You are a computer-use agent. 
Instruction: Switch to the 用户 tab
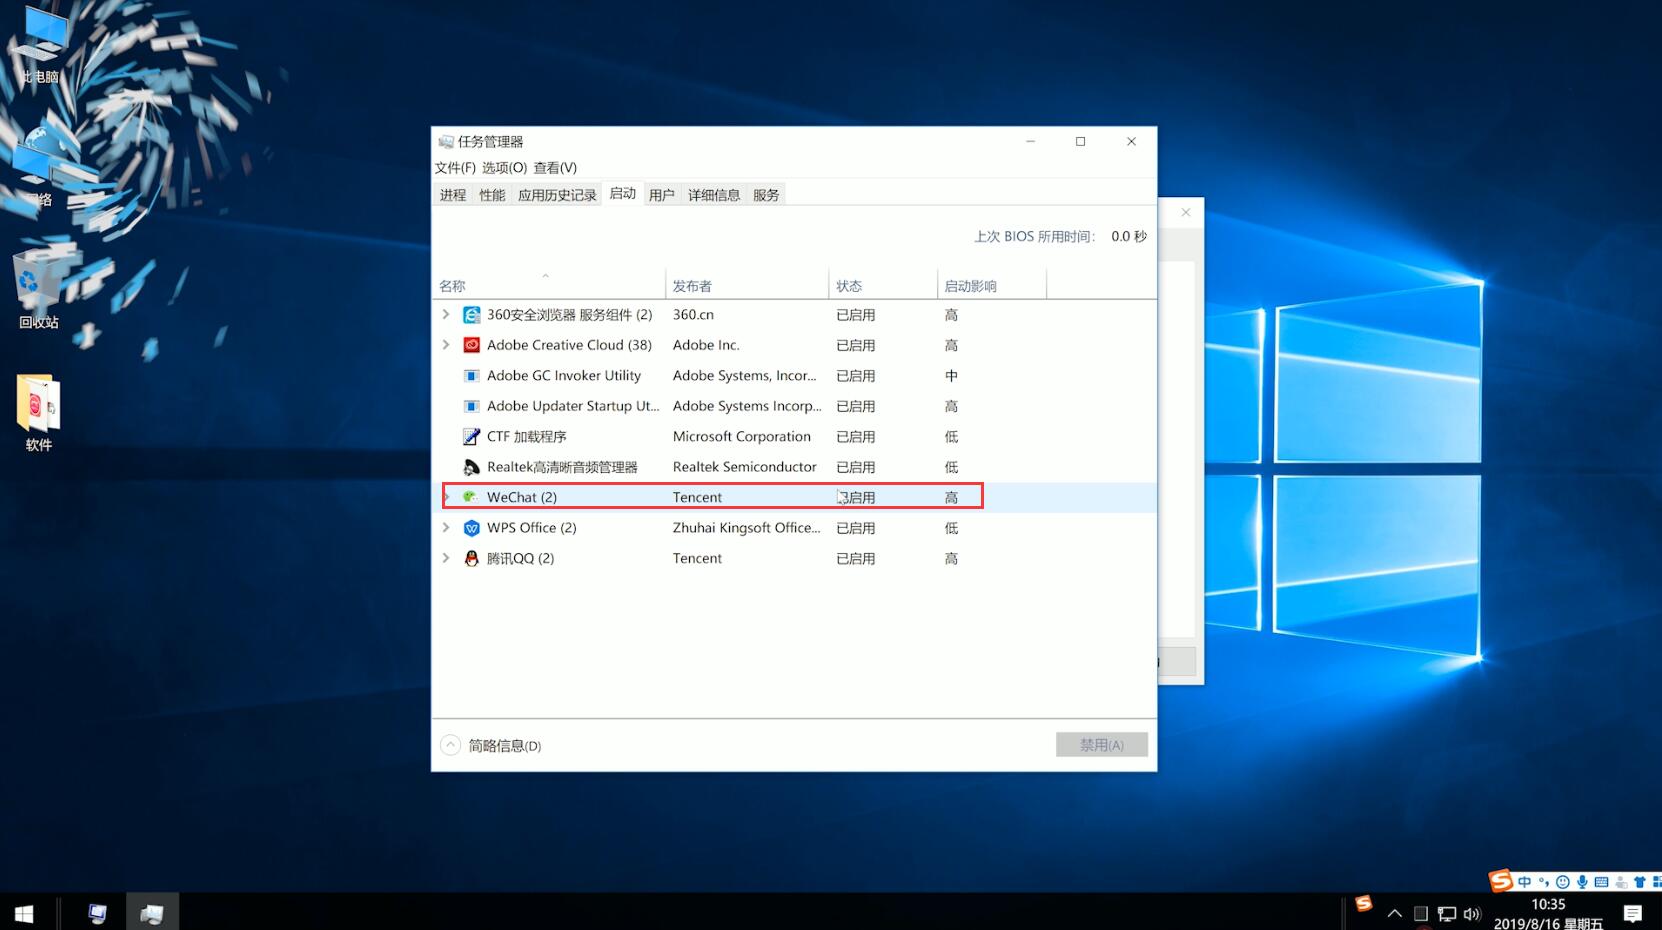tap(662, 195)
